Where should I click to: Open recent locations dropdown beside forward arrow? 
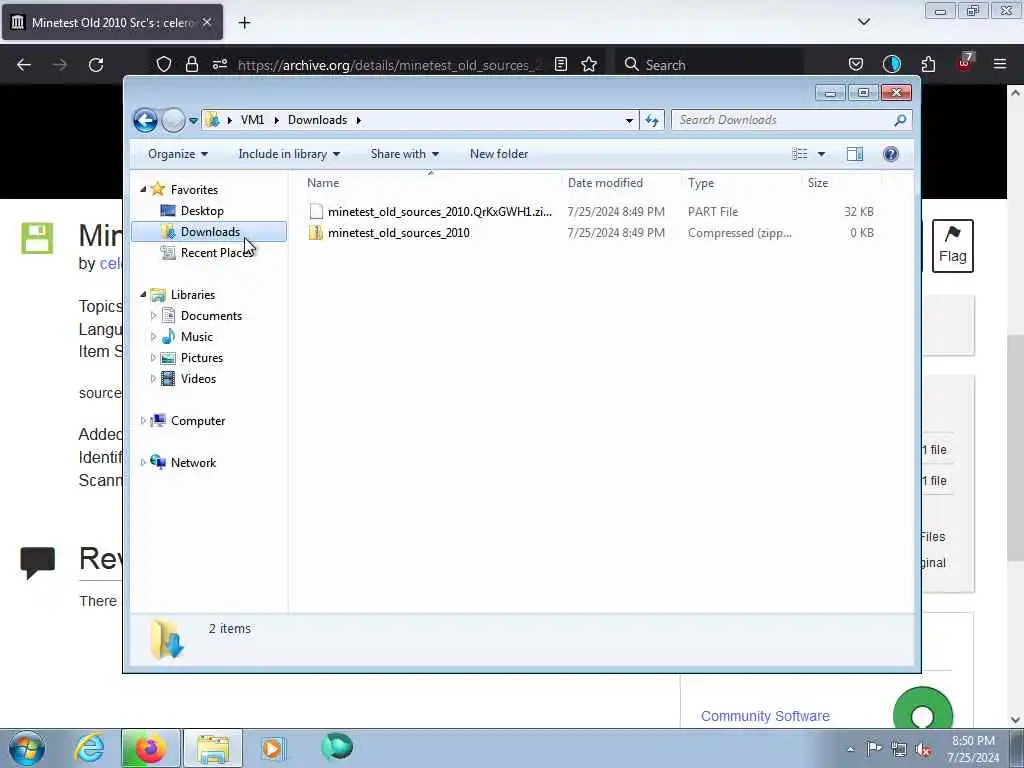[193, 121]
